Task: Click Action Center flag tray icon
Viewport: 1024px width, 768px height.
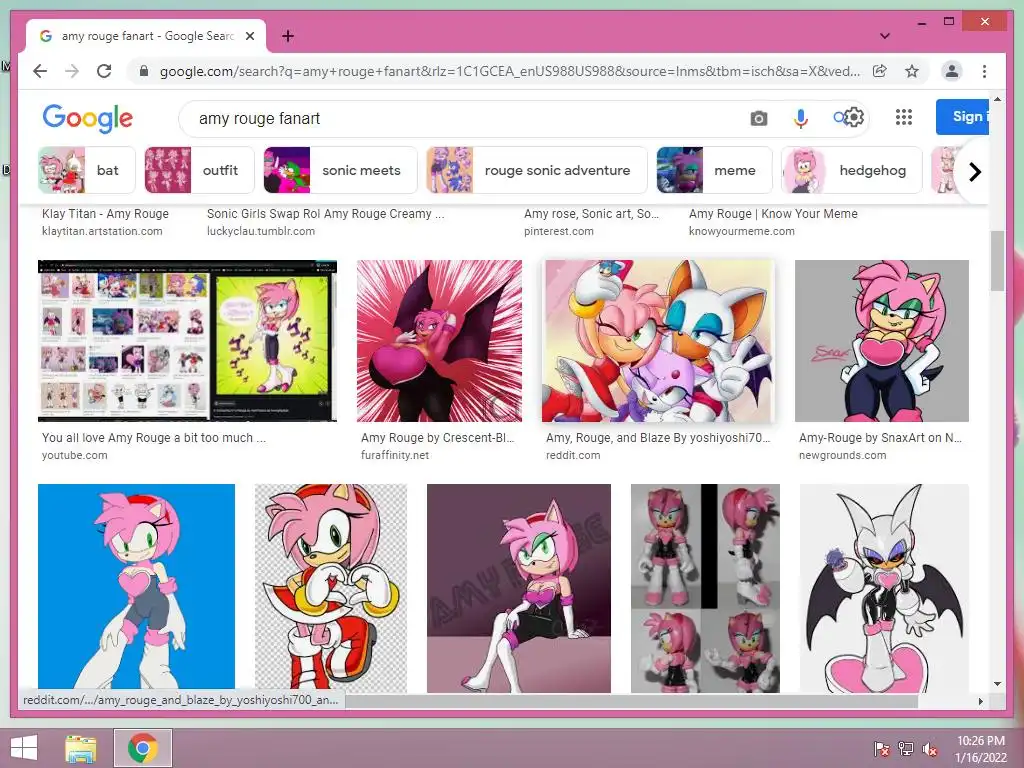Action: 881,749
